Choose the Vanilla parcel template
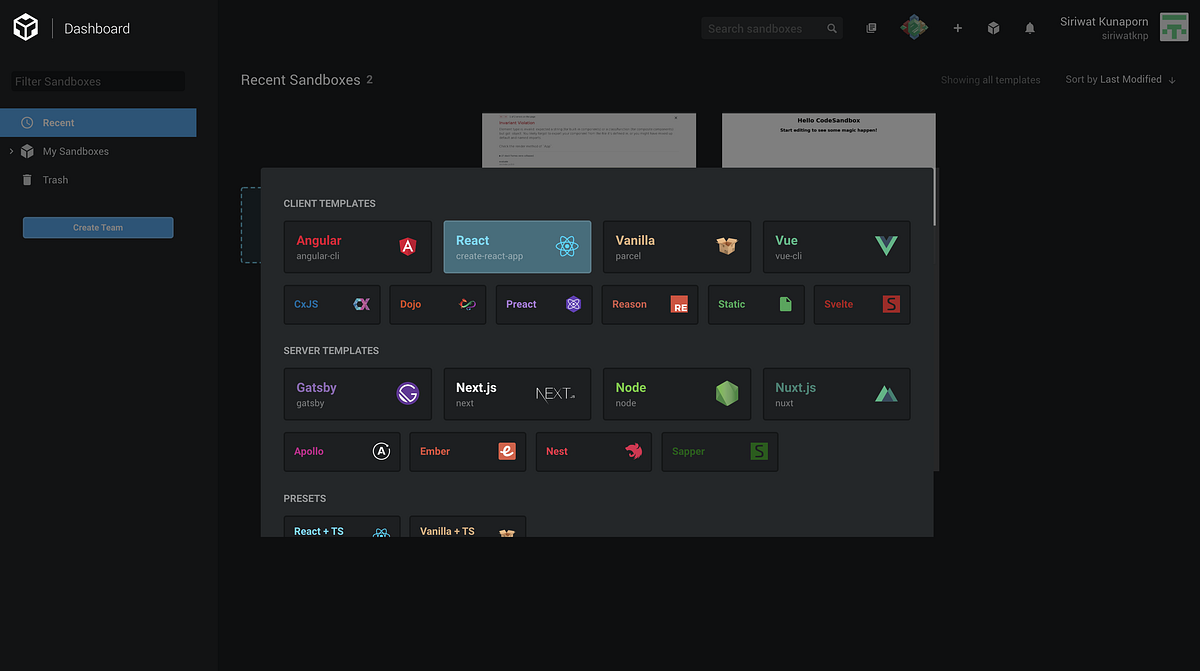 pyautogui.click(x=677, y=246)
